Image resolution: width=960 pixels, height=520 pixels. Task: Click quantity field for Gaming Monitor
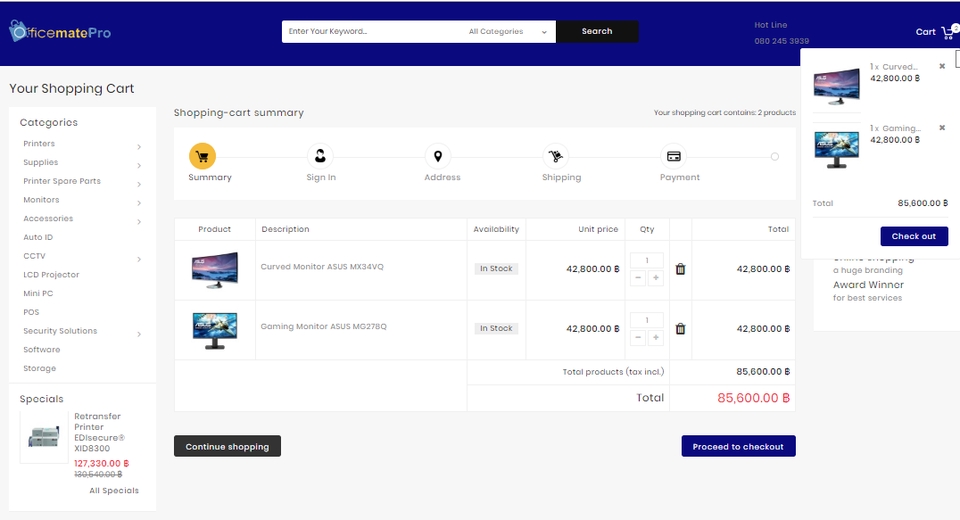click(x=647, y=320)
